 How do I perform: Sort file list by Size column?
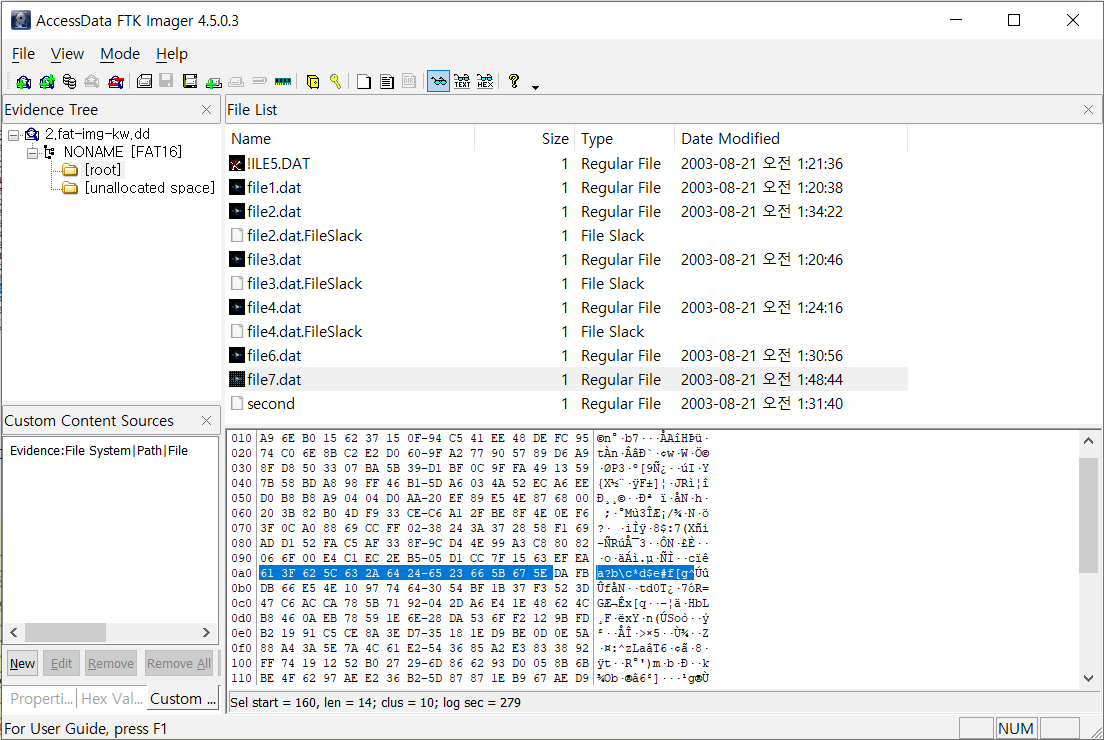(x=525, y=139)
